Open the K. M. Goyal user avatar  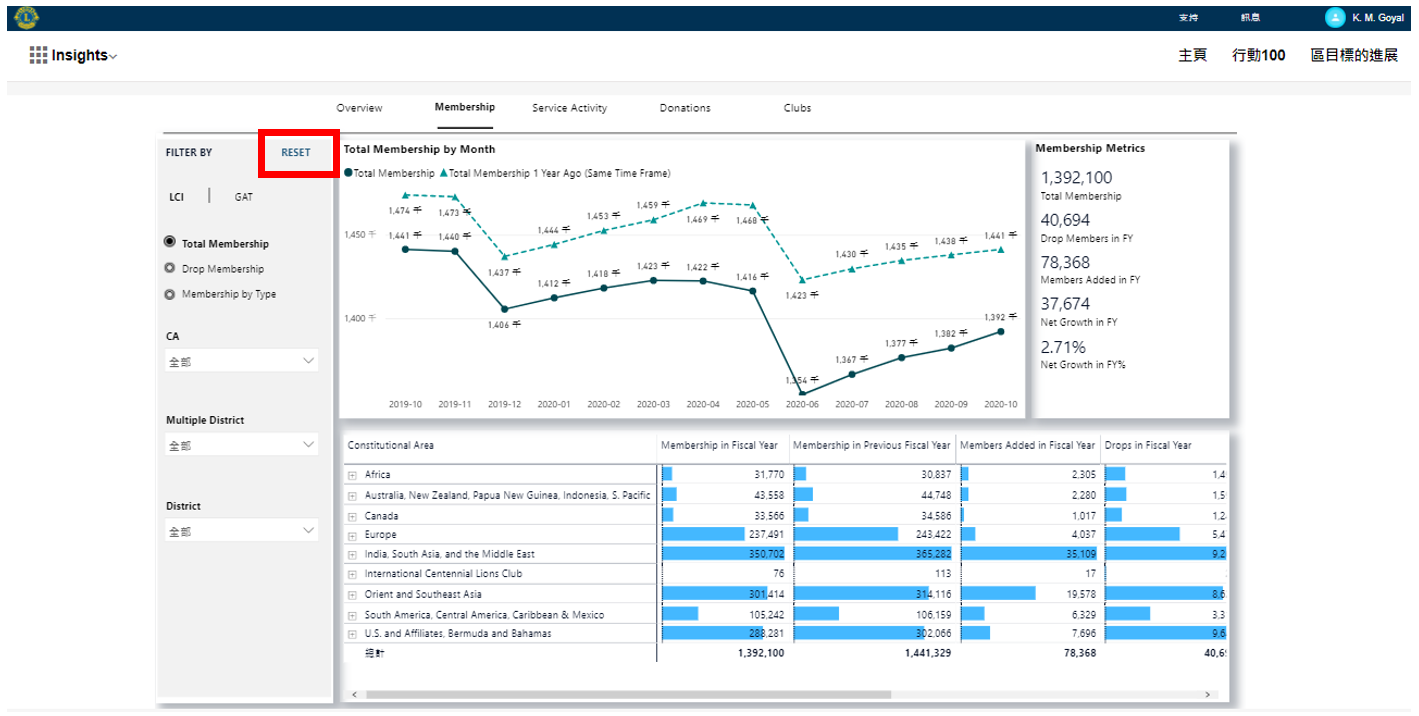(1334, 17)
